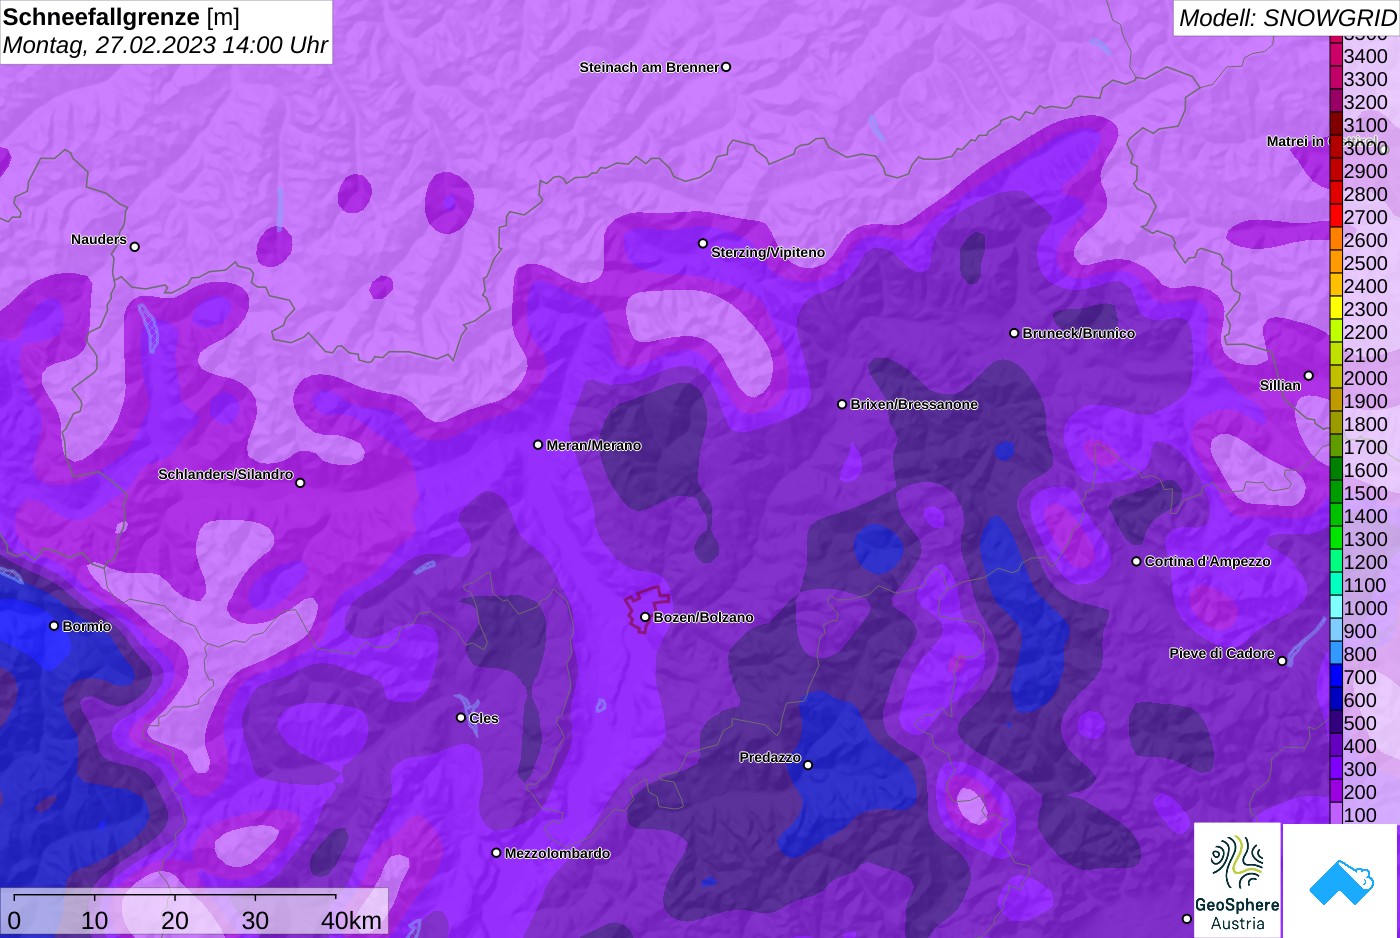The width and height of the screenshot is (1400, 938).
Task: Select the Brixen/Bressanone map dot
Action: [x=842, y=404]
